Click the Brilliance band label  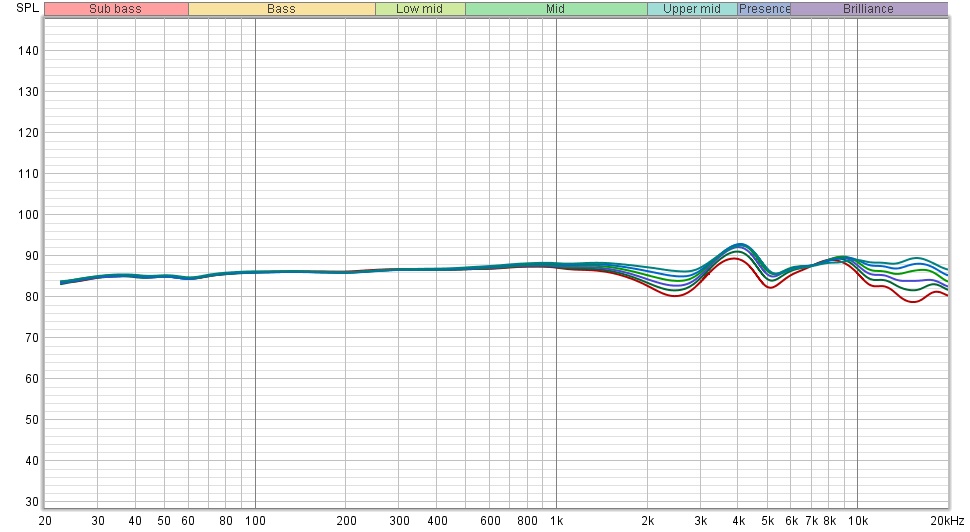coord(868,9)
